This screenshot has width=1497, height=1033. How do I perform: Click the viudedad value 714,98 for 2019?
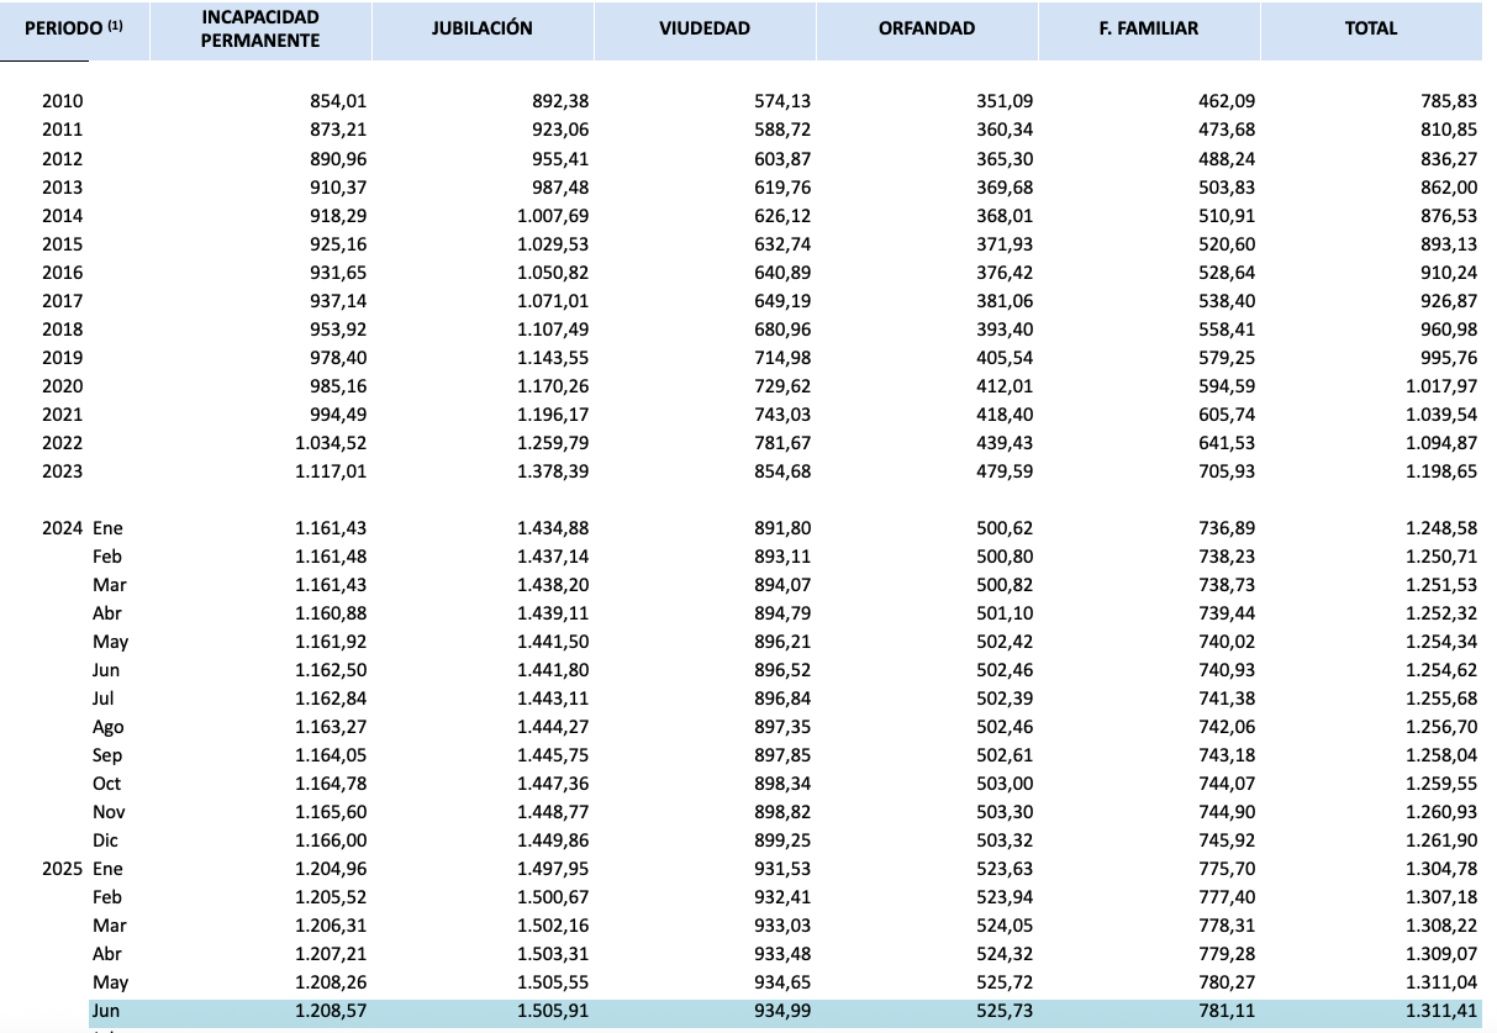tap(782, 358)
